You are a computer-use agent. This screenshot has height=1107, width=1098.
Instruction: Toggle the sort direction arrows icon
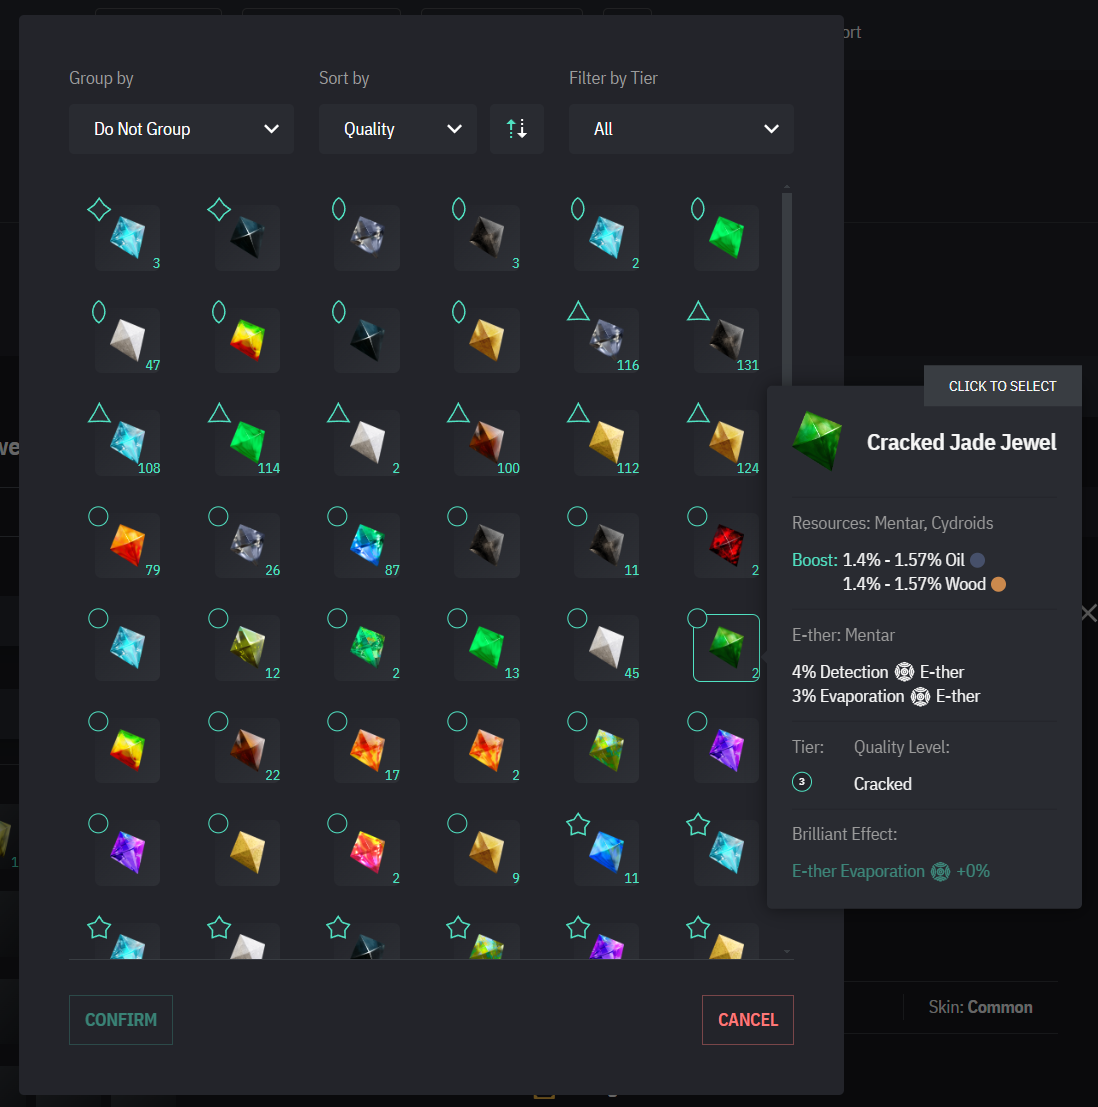tap(516, 129)
